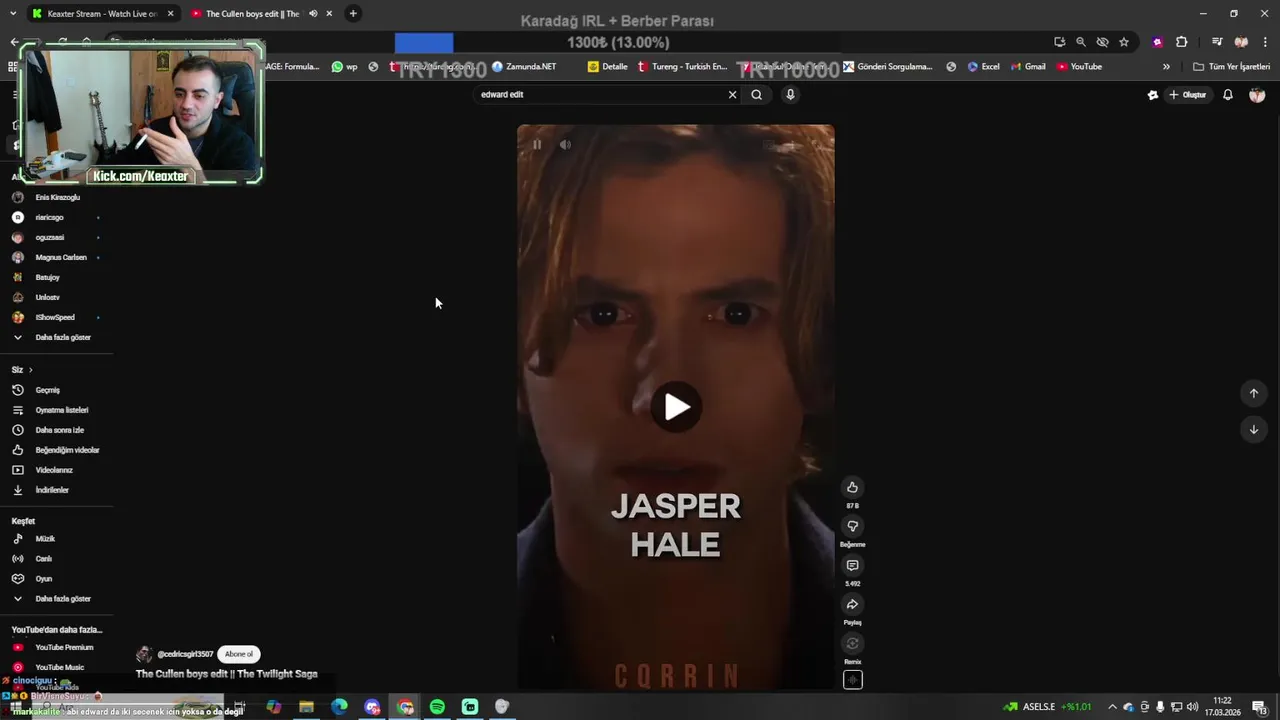Viewport: 1280px width, 720px height.
Task: Open Tureng - Turkish En... bookmark
Action: point(682,67)
